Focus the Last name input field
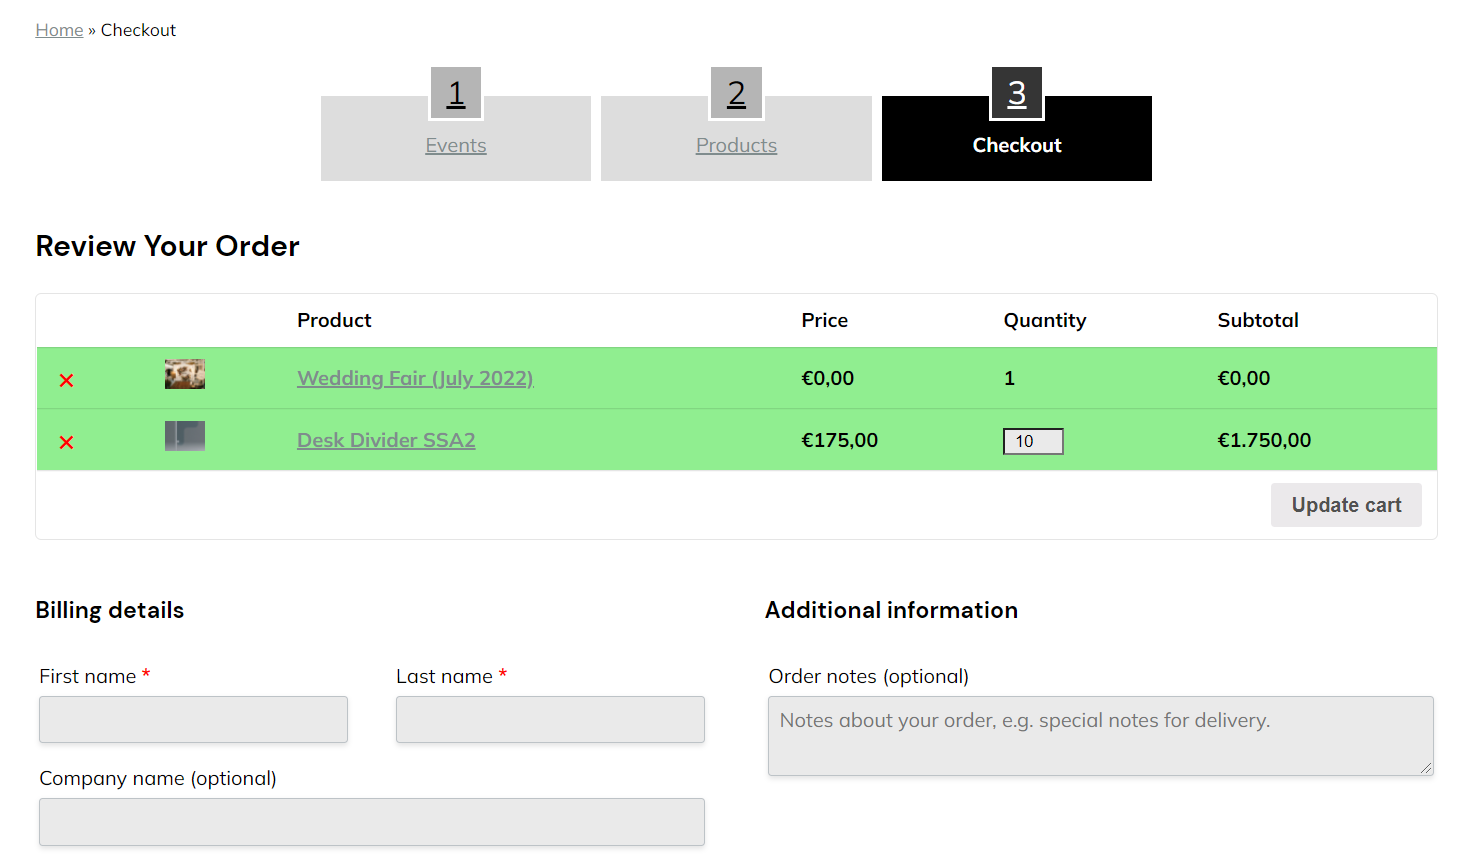The width and height of the screenshot is (1476, 865). click(550, 720)
